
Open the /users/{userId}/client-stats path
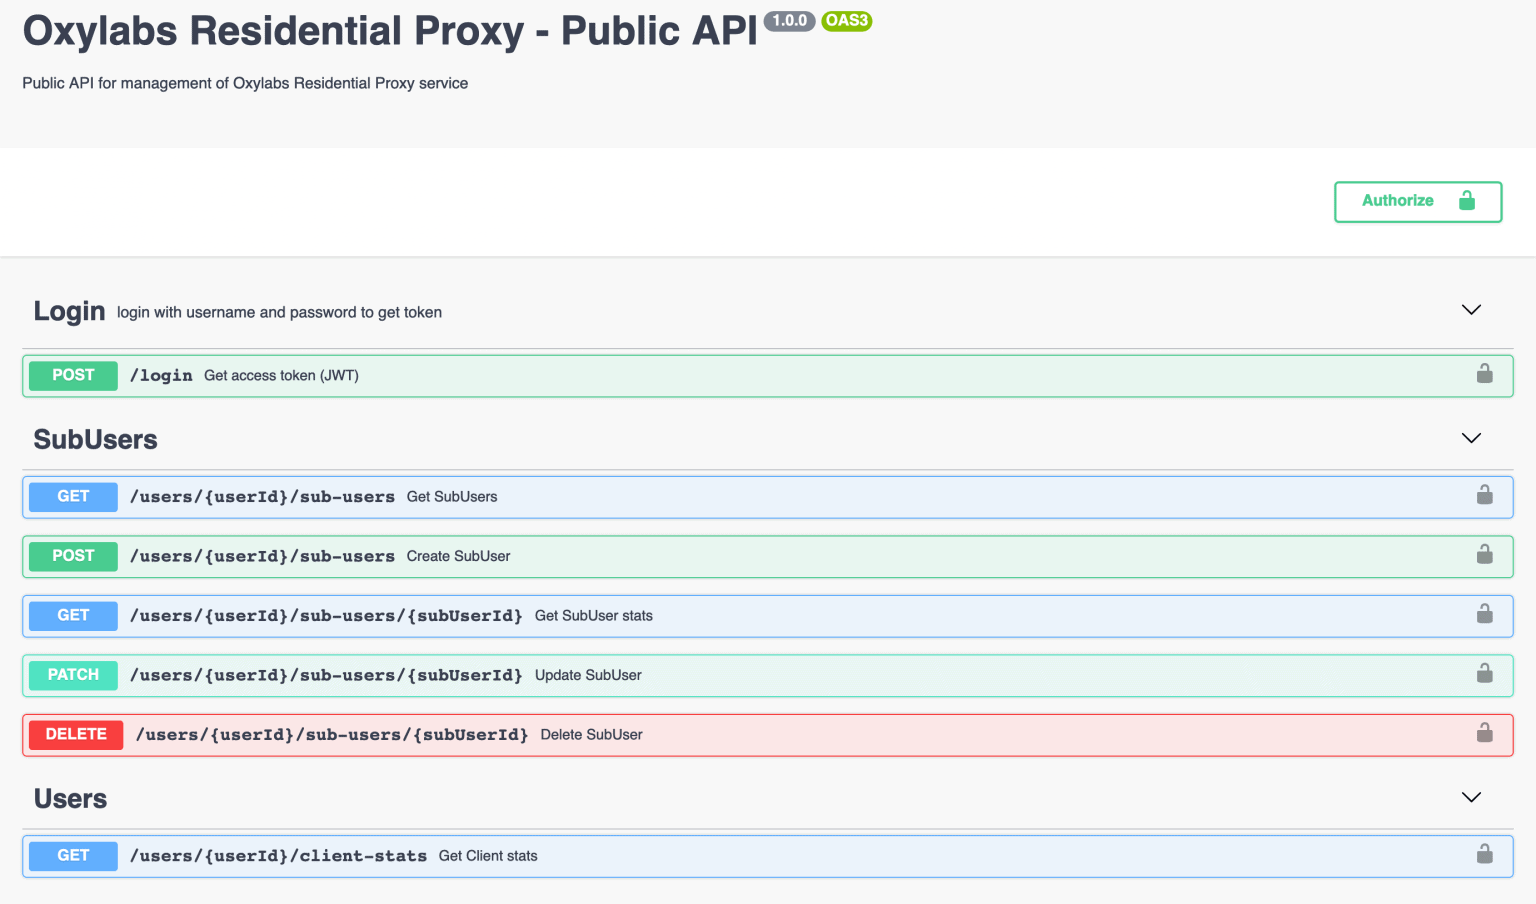coord(278,856)
